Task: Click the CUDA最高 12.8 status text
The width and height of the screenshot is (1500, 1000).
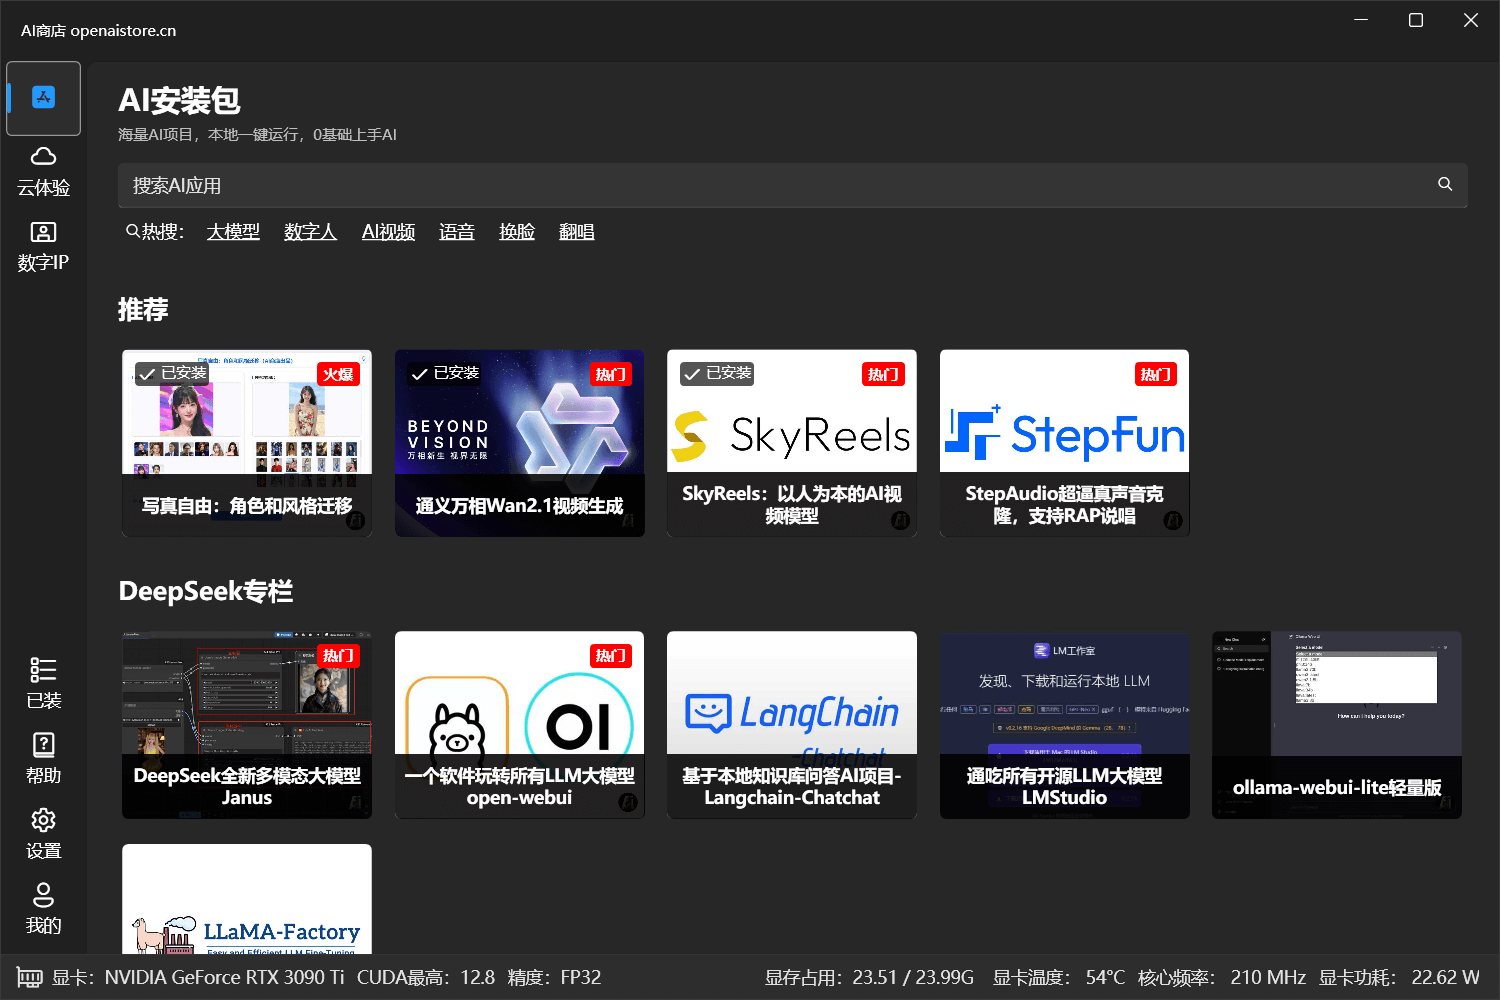Action: pos(426,977)
